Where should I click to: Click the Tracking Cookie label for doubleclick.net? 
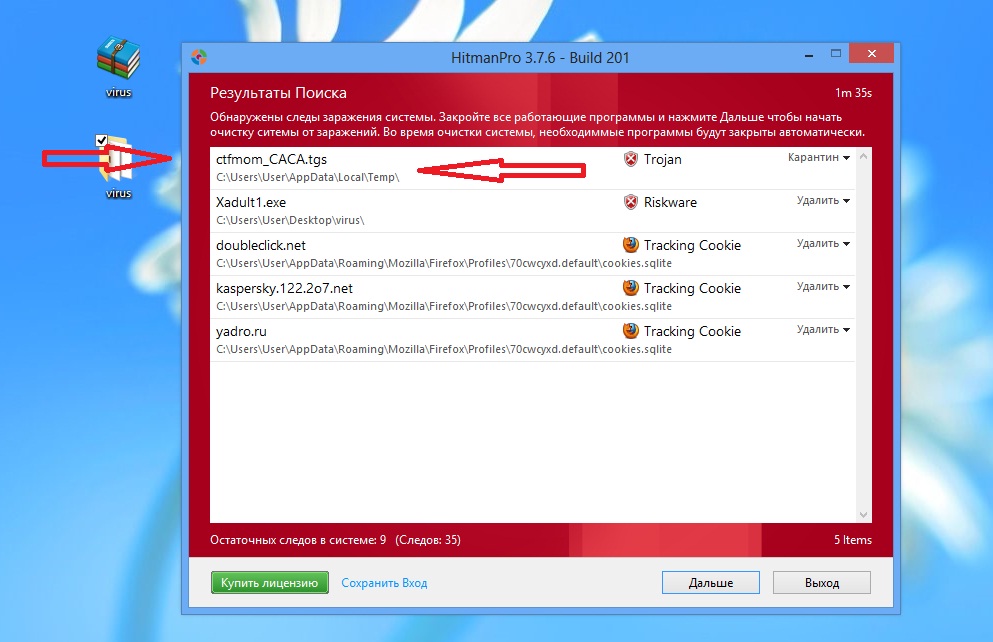(692, 246)
